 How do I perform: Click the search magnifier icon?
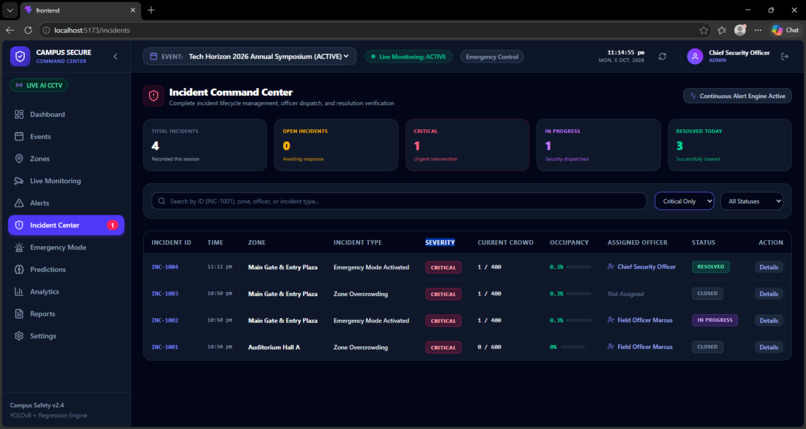[162, 201]
